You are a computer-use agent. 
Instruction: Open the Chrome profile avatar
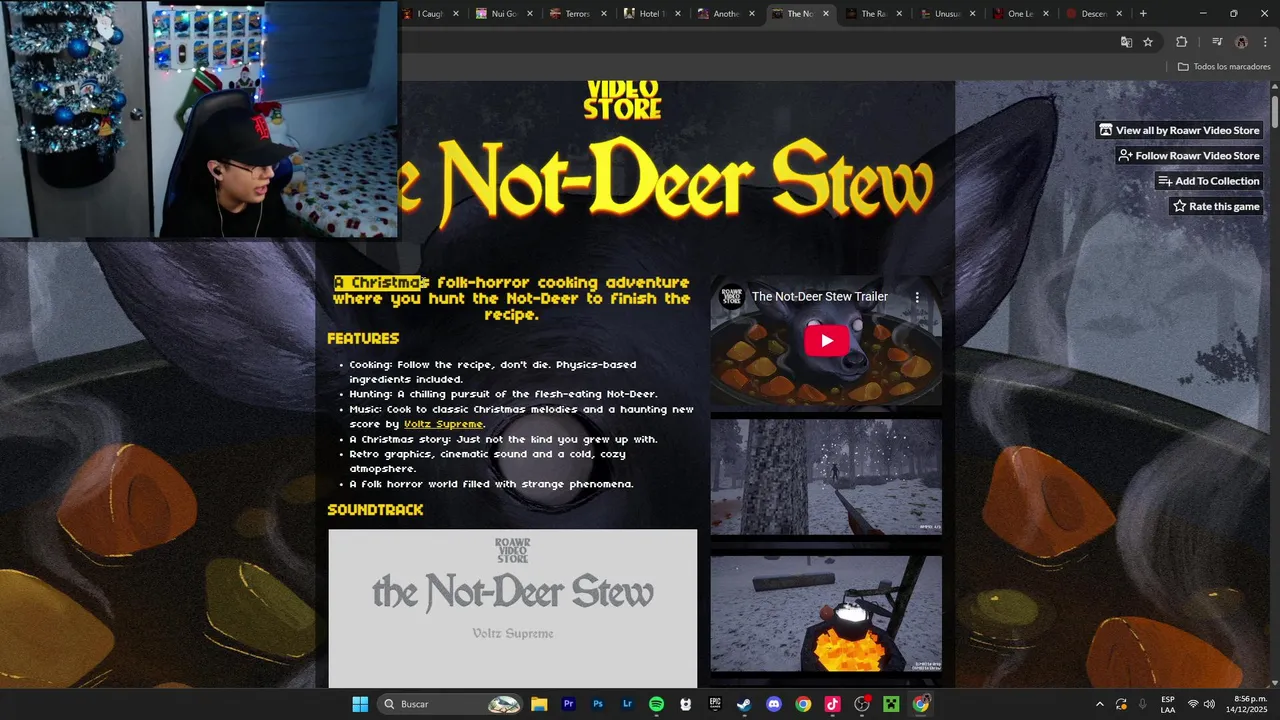tap(1241, 42)
